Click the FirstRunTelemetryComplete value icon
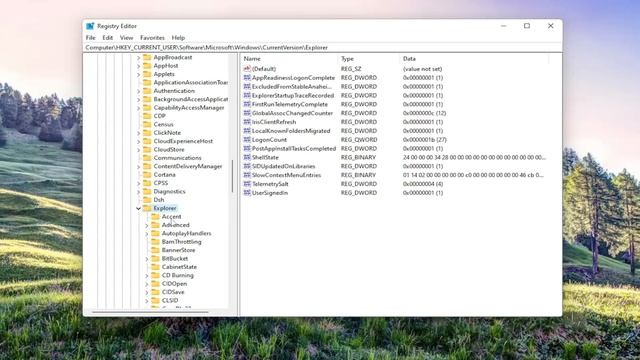 click(x=247, y=104)
